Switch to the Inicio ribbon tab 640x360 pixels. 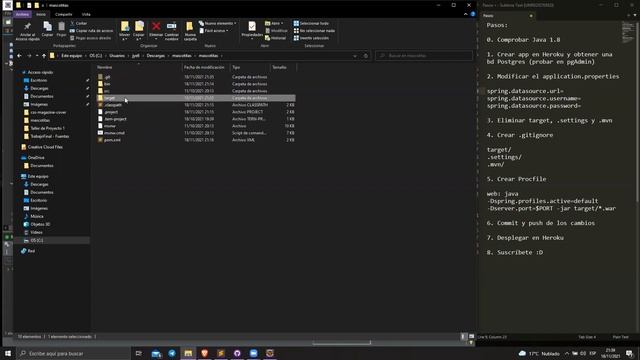[x=41, y=14]
